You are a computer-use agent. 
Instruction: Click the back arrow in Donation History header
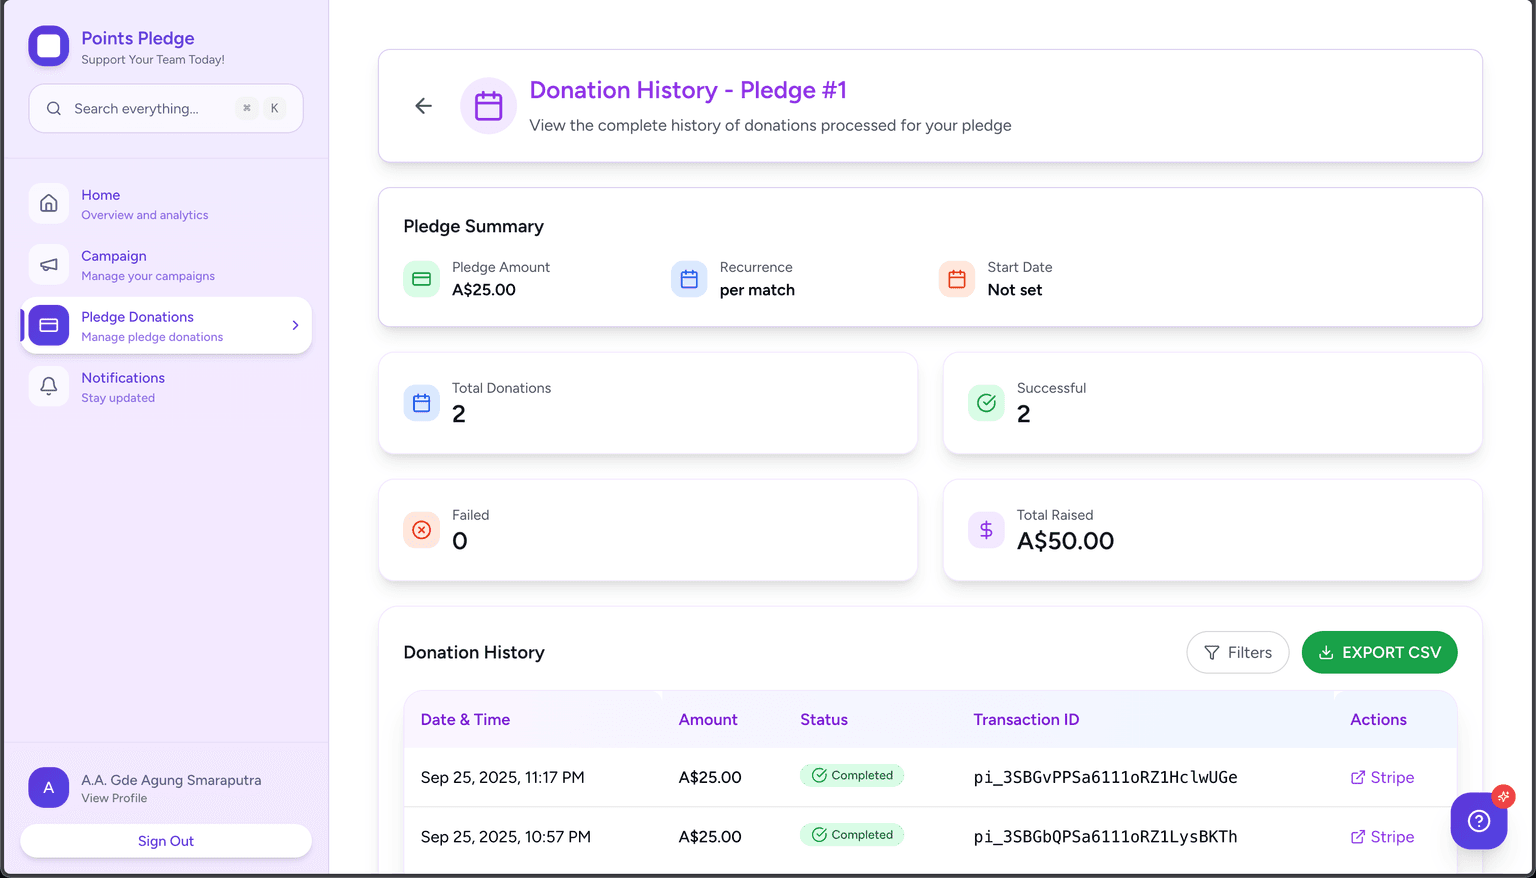(423, 106)
